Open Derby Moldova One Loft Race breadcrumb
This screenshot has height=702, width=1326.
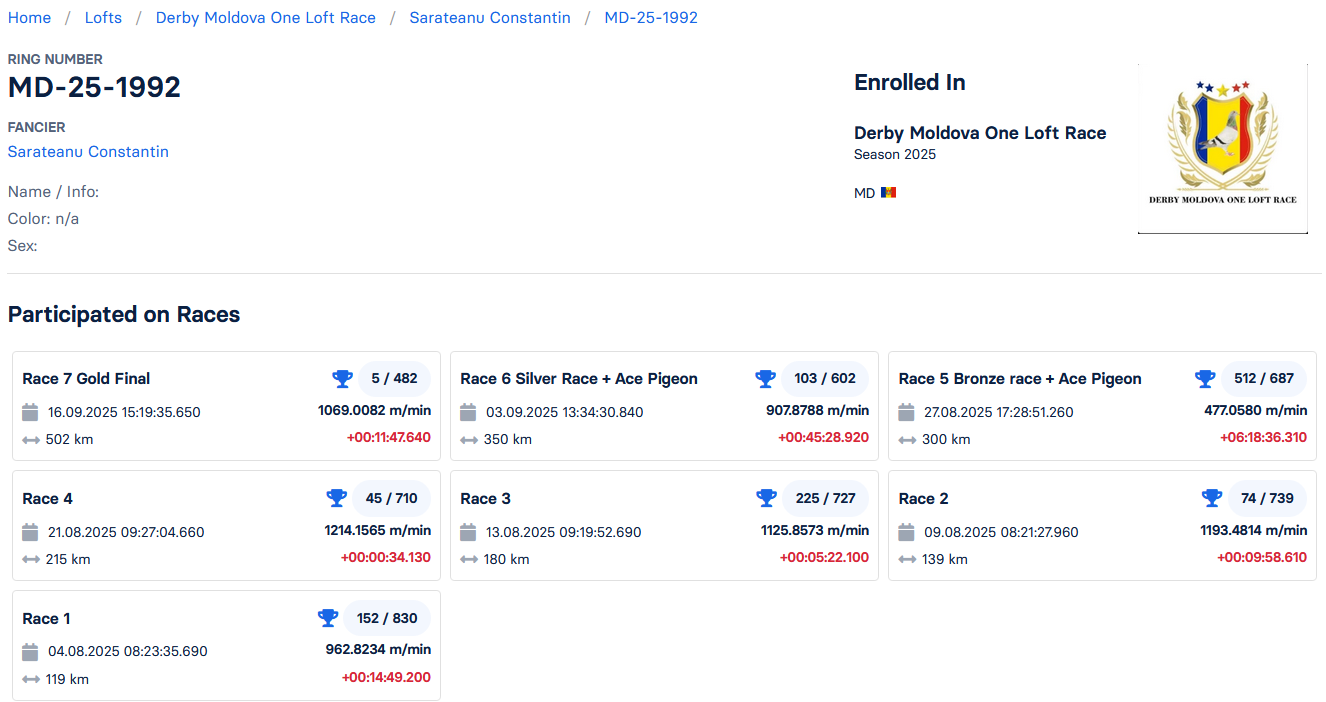click(x=266, y=18)
